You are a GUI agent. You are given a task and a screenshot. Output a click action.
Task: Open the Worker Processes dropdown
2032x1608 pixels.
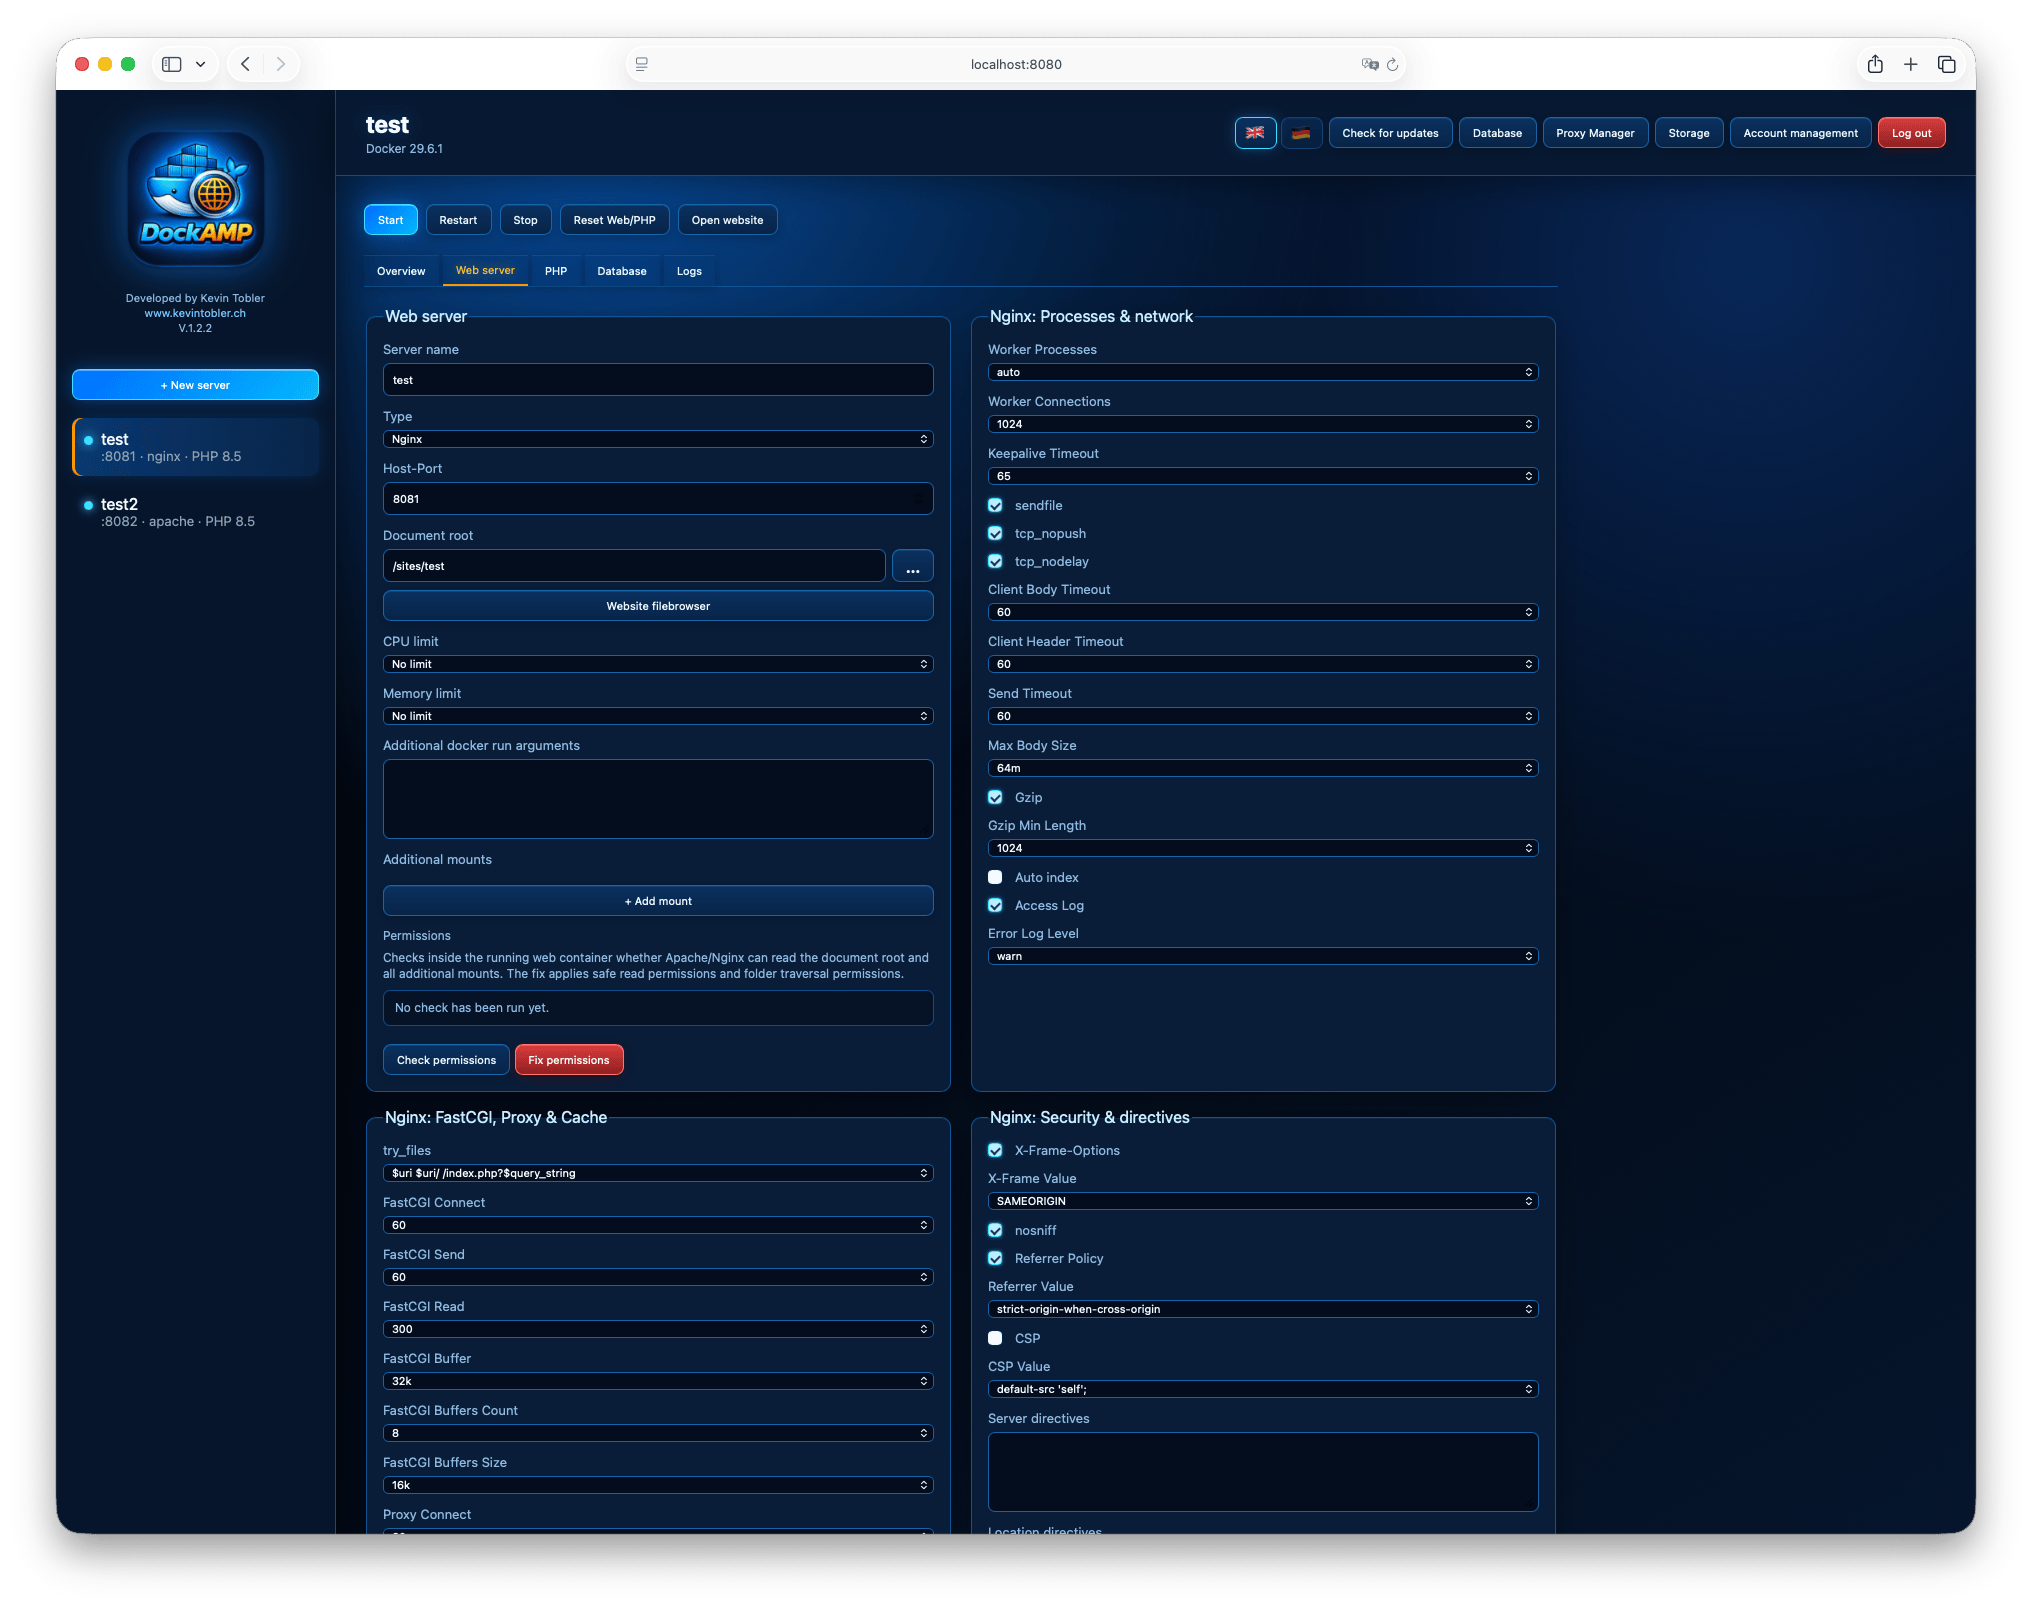[1263, 372]
